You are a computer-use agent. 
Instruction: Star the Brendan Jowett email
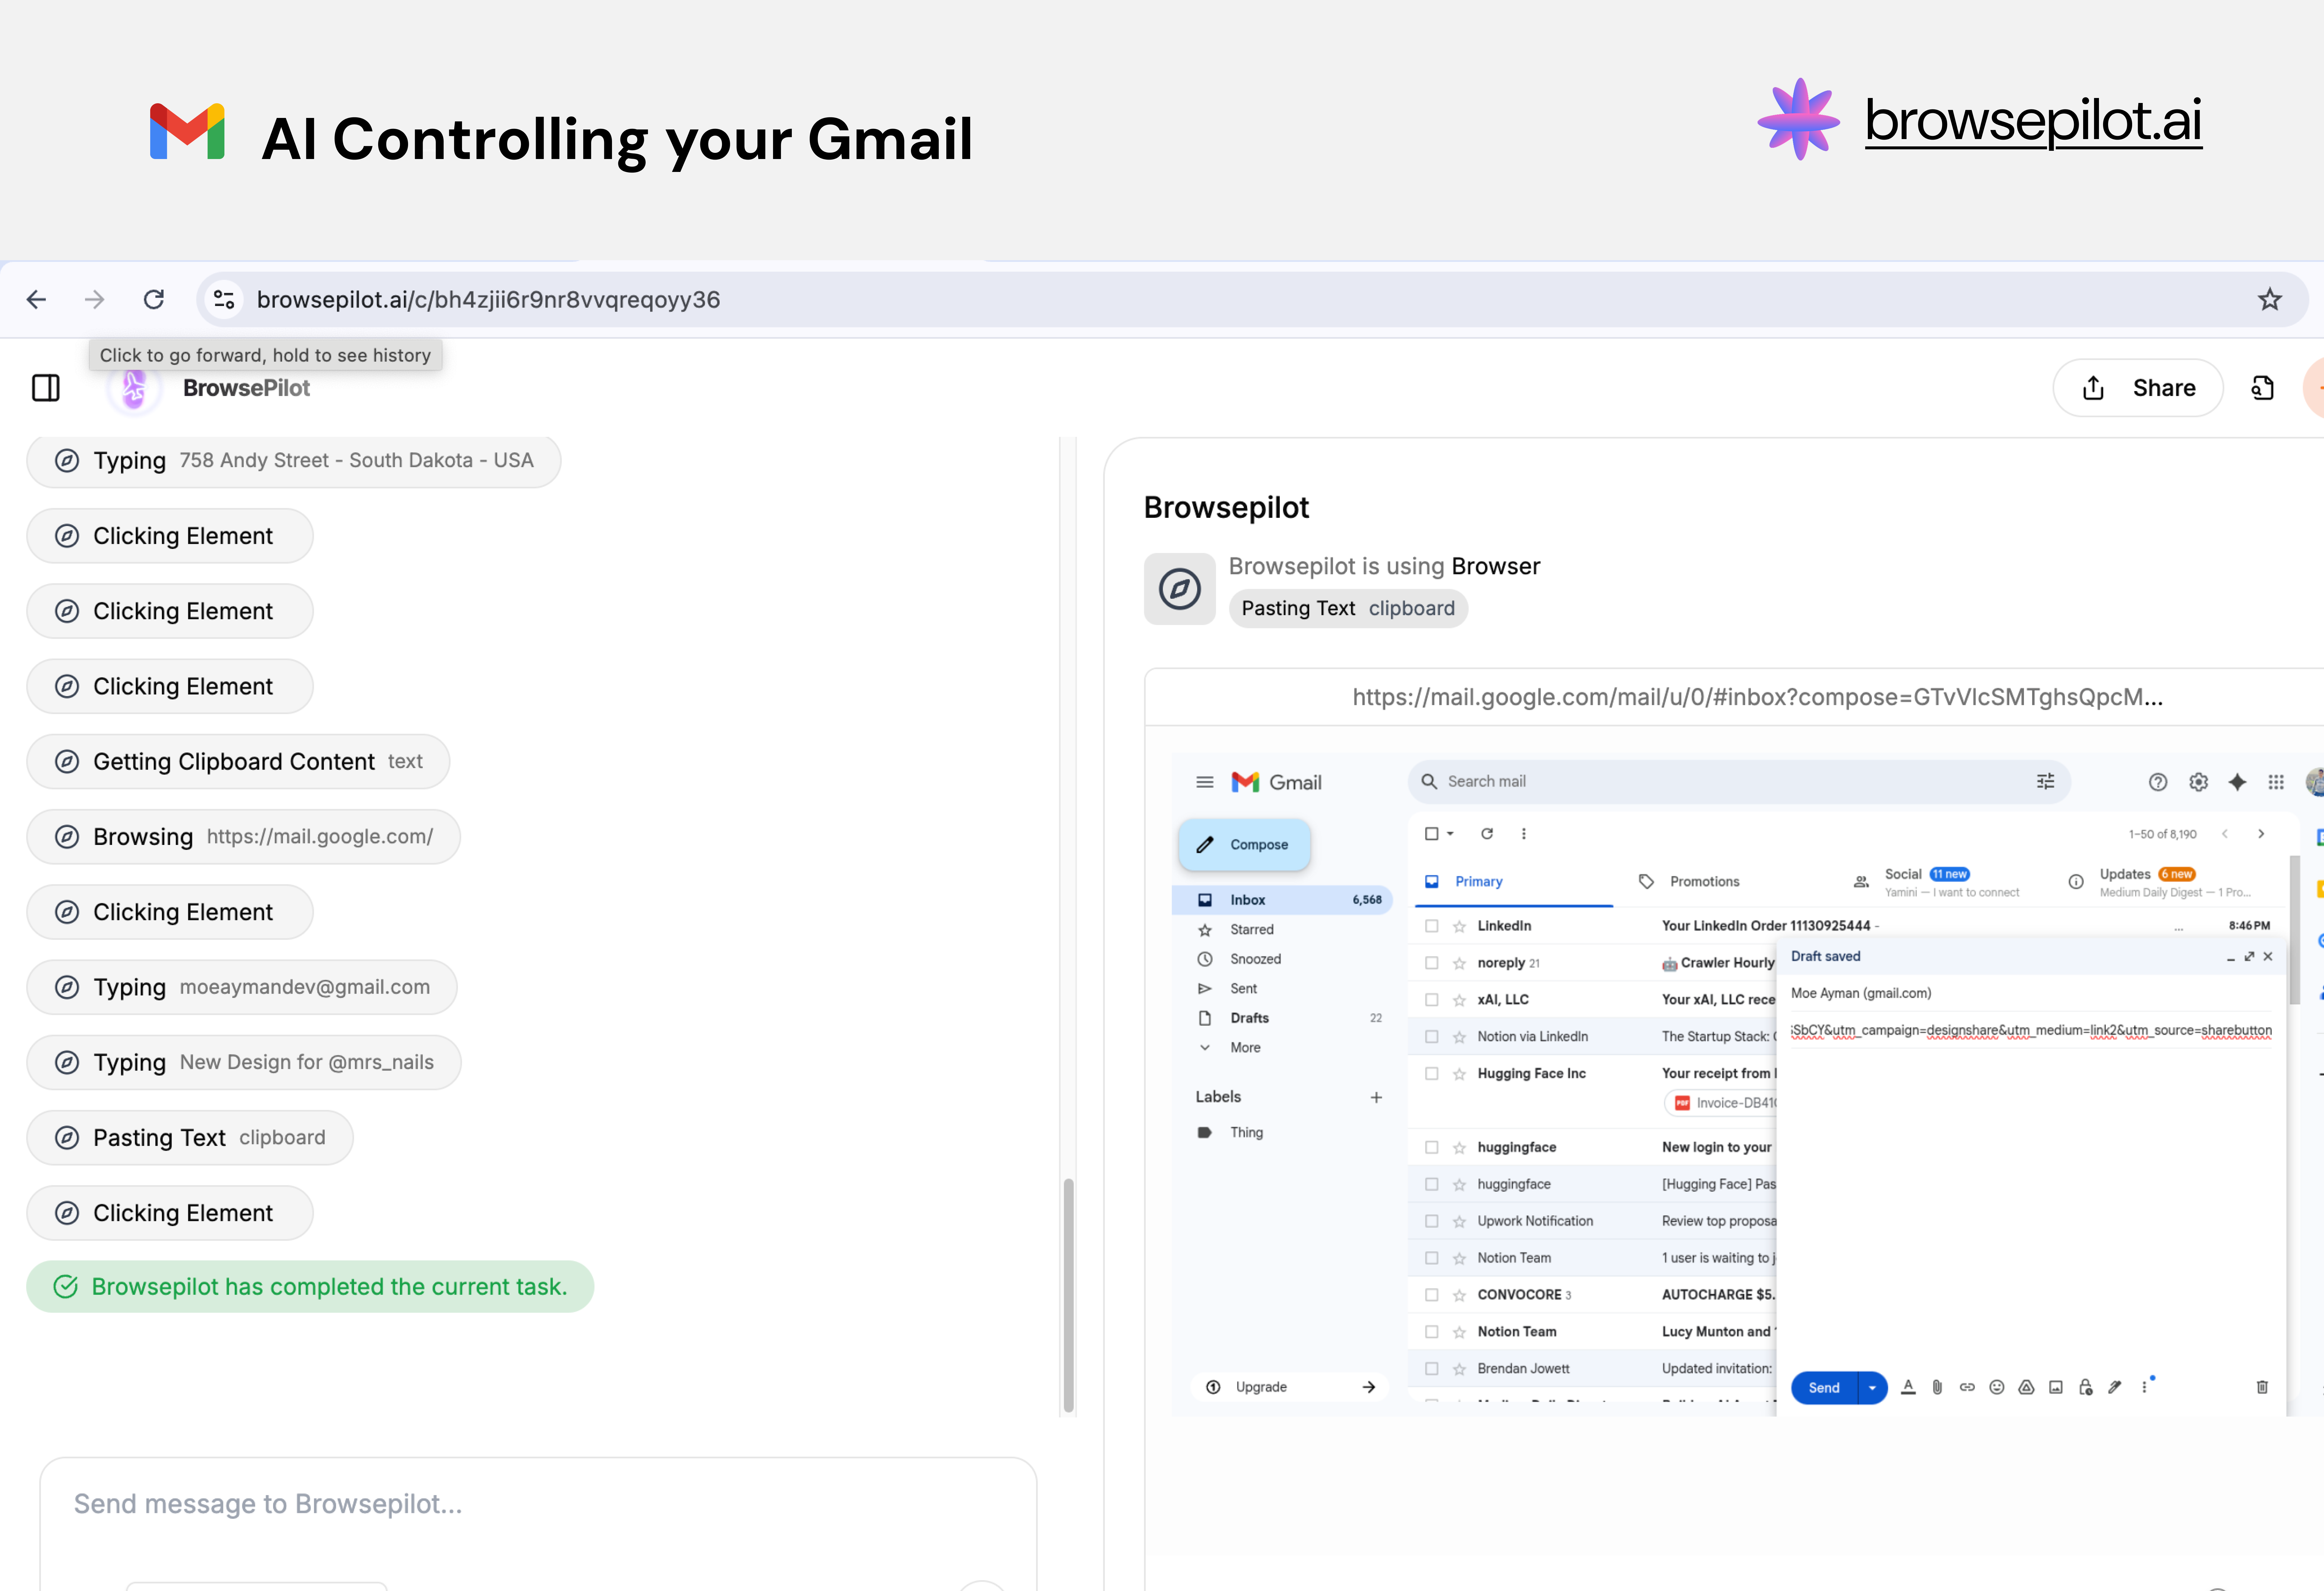(x=1459, y=1369)
